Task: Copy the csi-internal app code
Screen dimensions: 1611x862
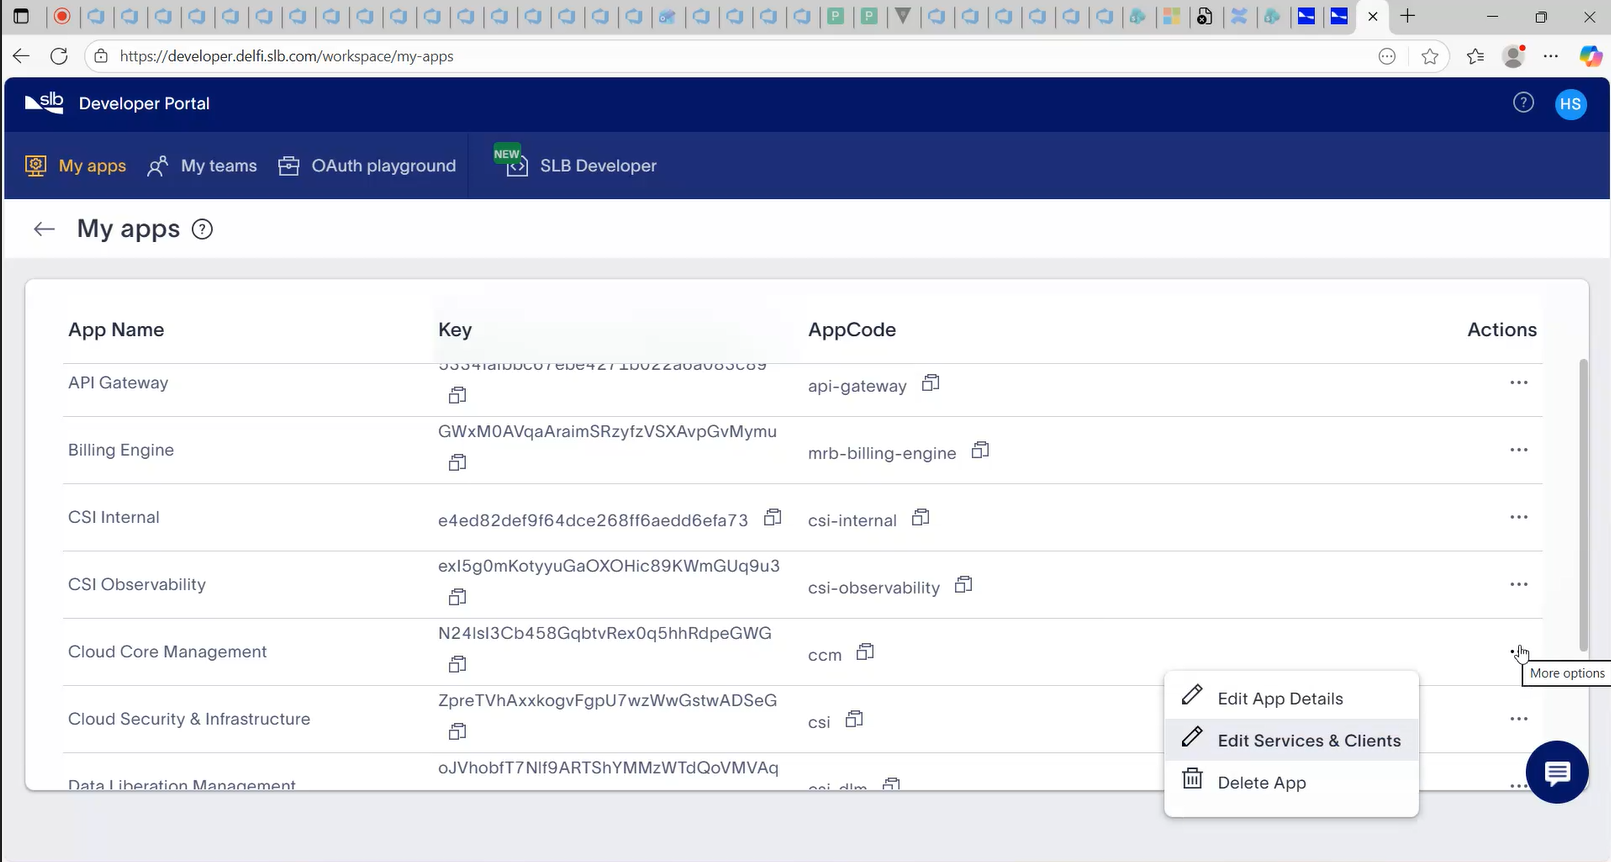Action: click(x=921, y=517)
